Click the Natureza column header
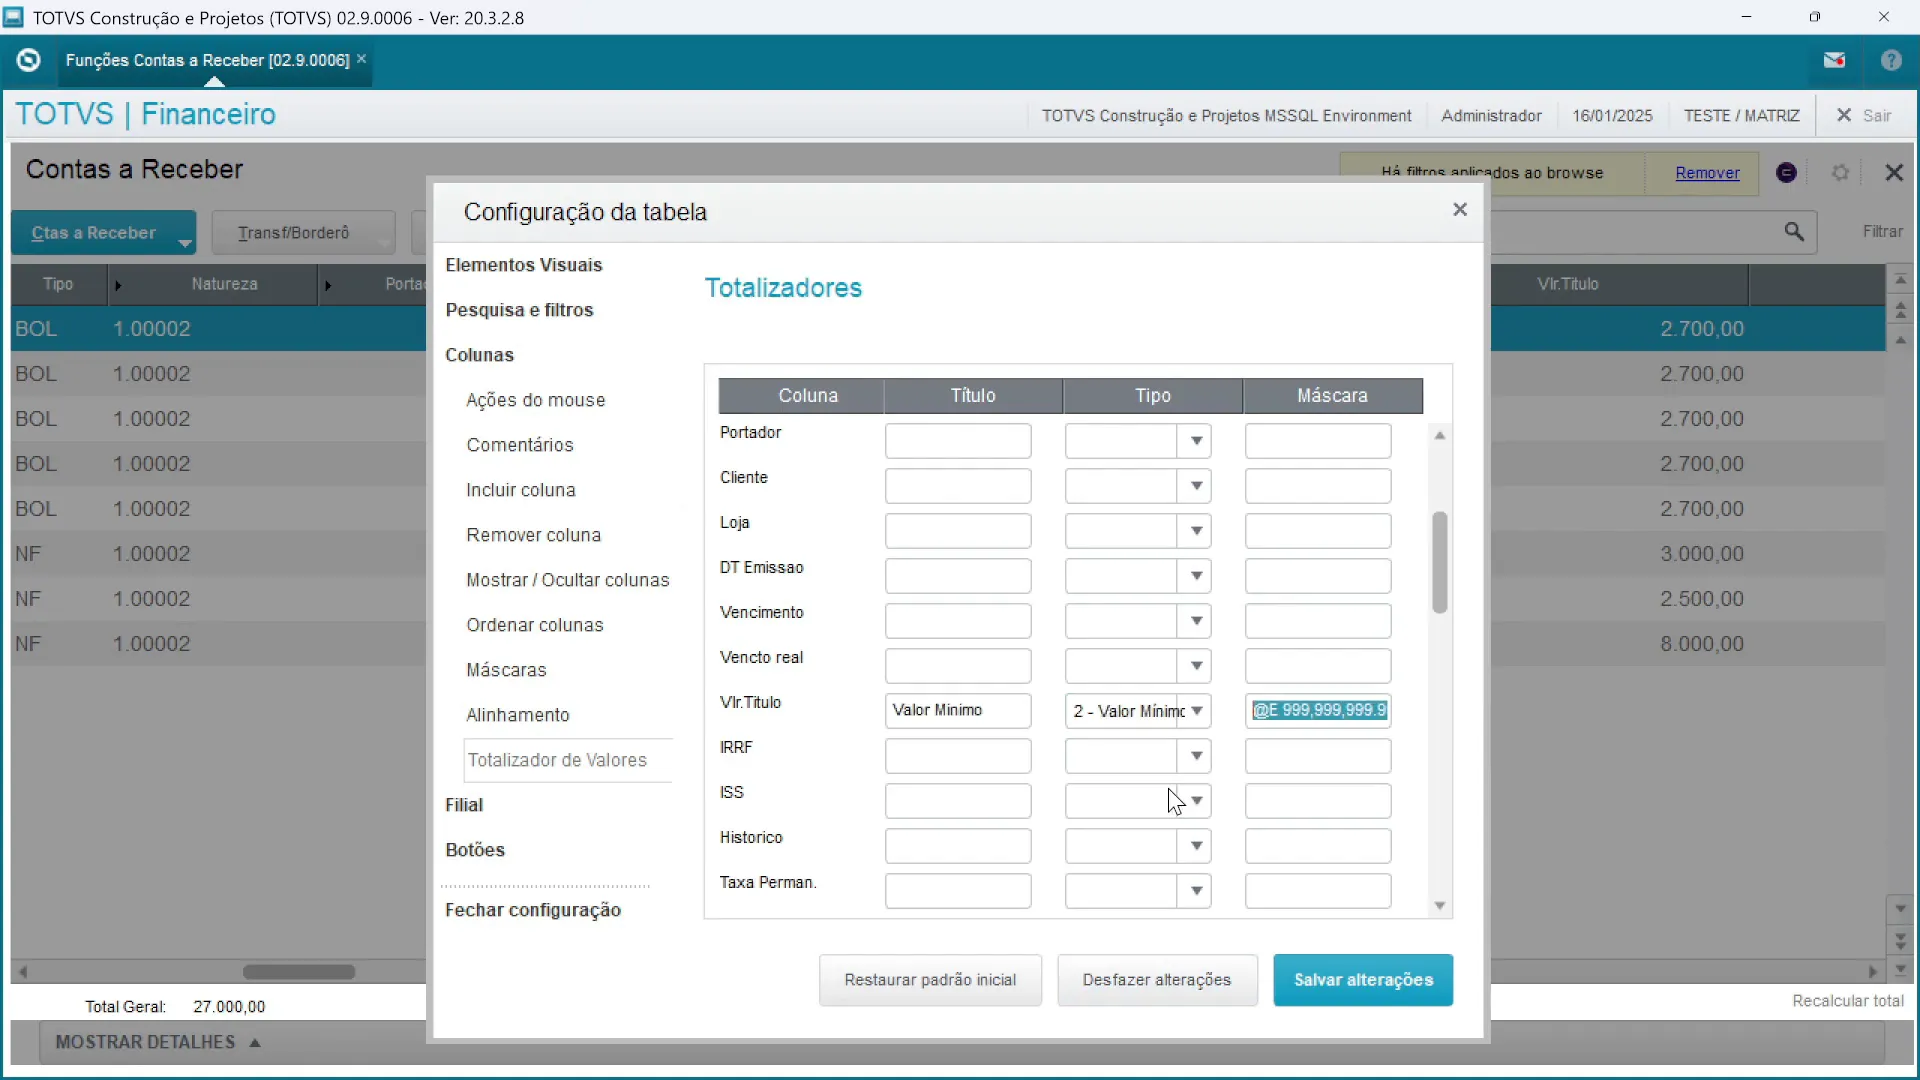Viewport: 1920px width, 1080px height. (x=224, y=284)
